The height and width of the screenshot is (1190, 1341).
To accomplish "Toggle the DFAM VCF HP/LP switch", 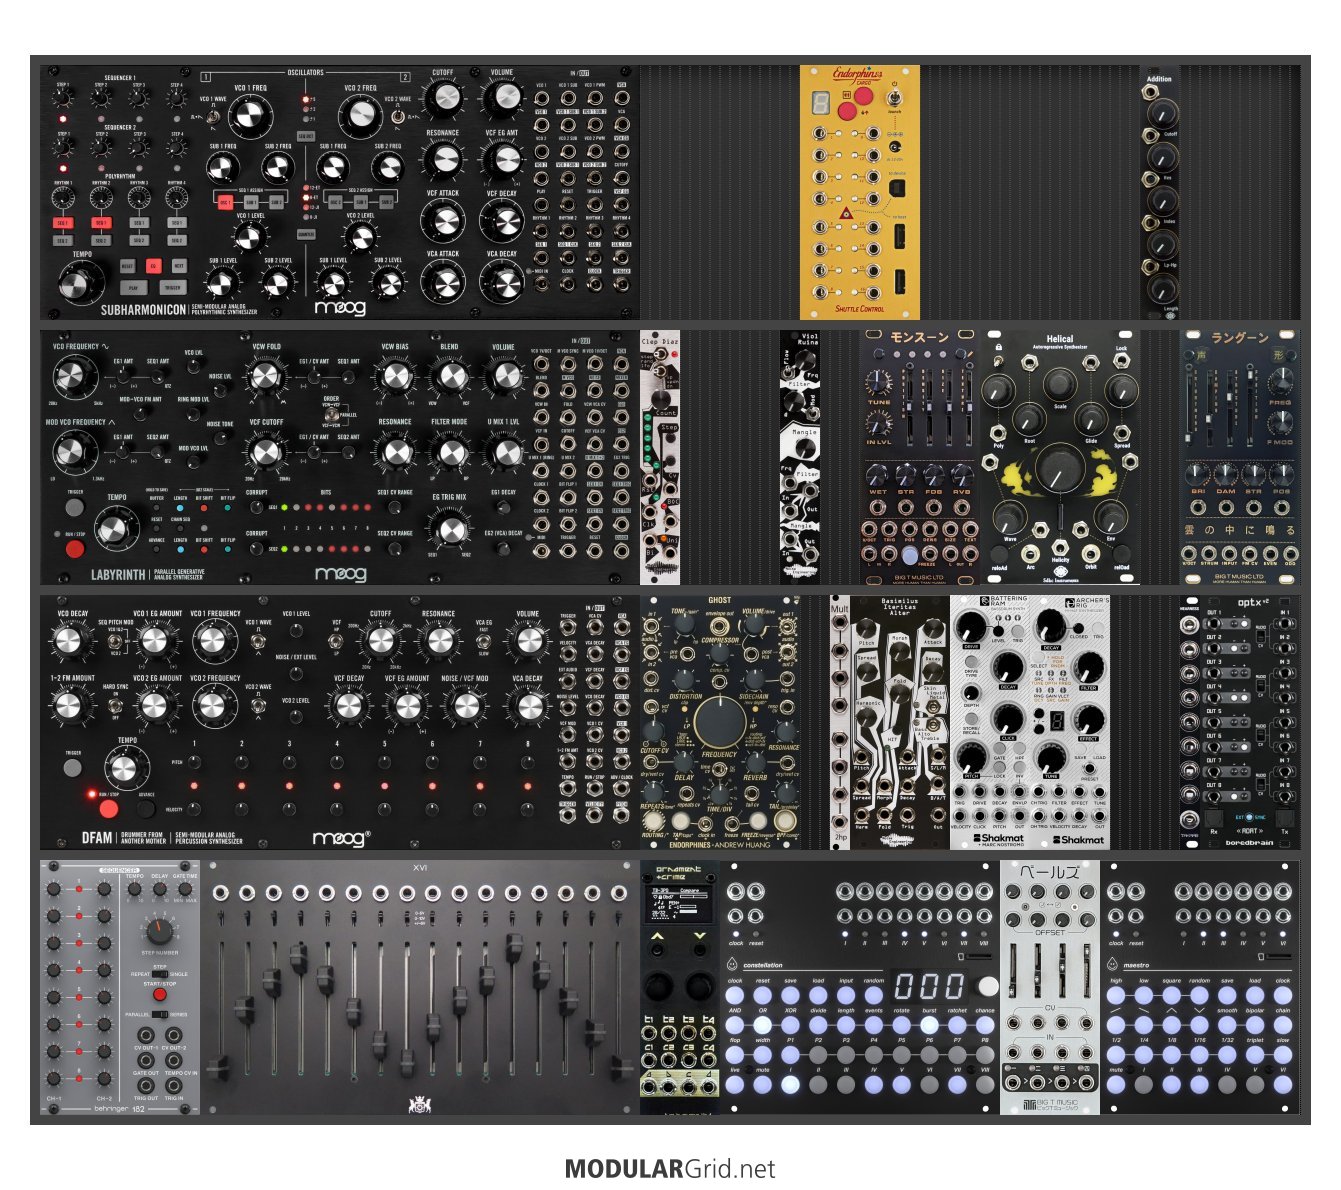I will [337, 640].
